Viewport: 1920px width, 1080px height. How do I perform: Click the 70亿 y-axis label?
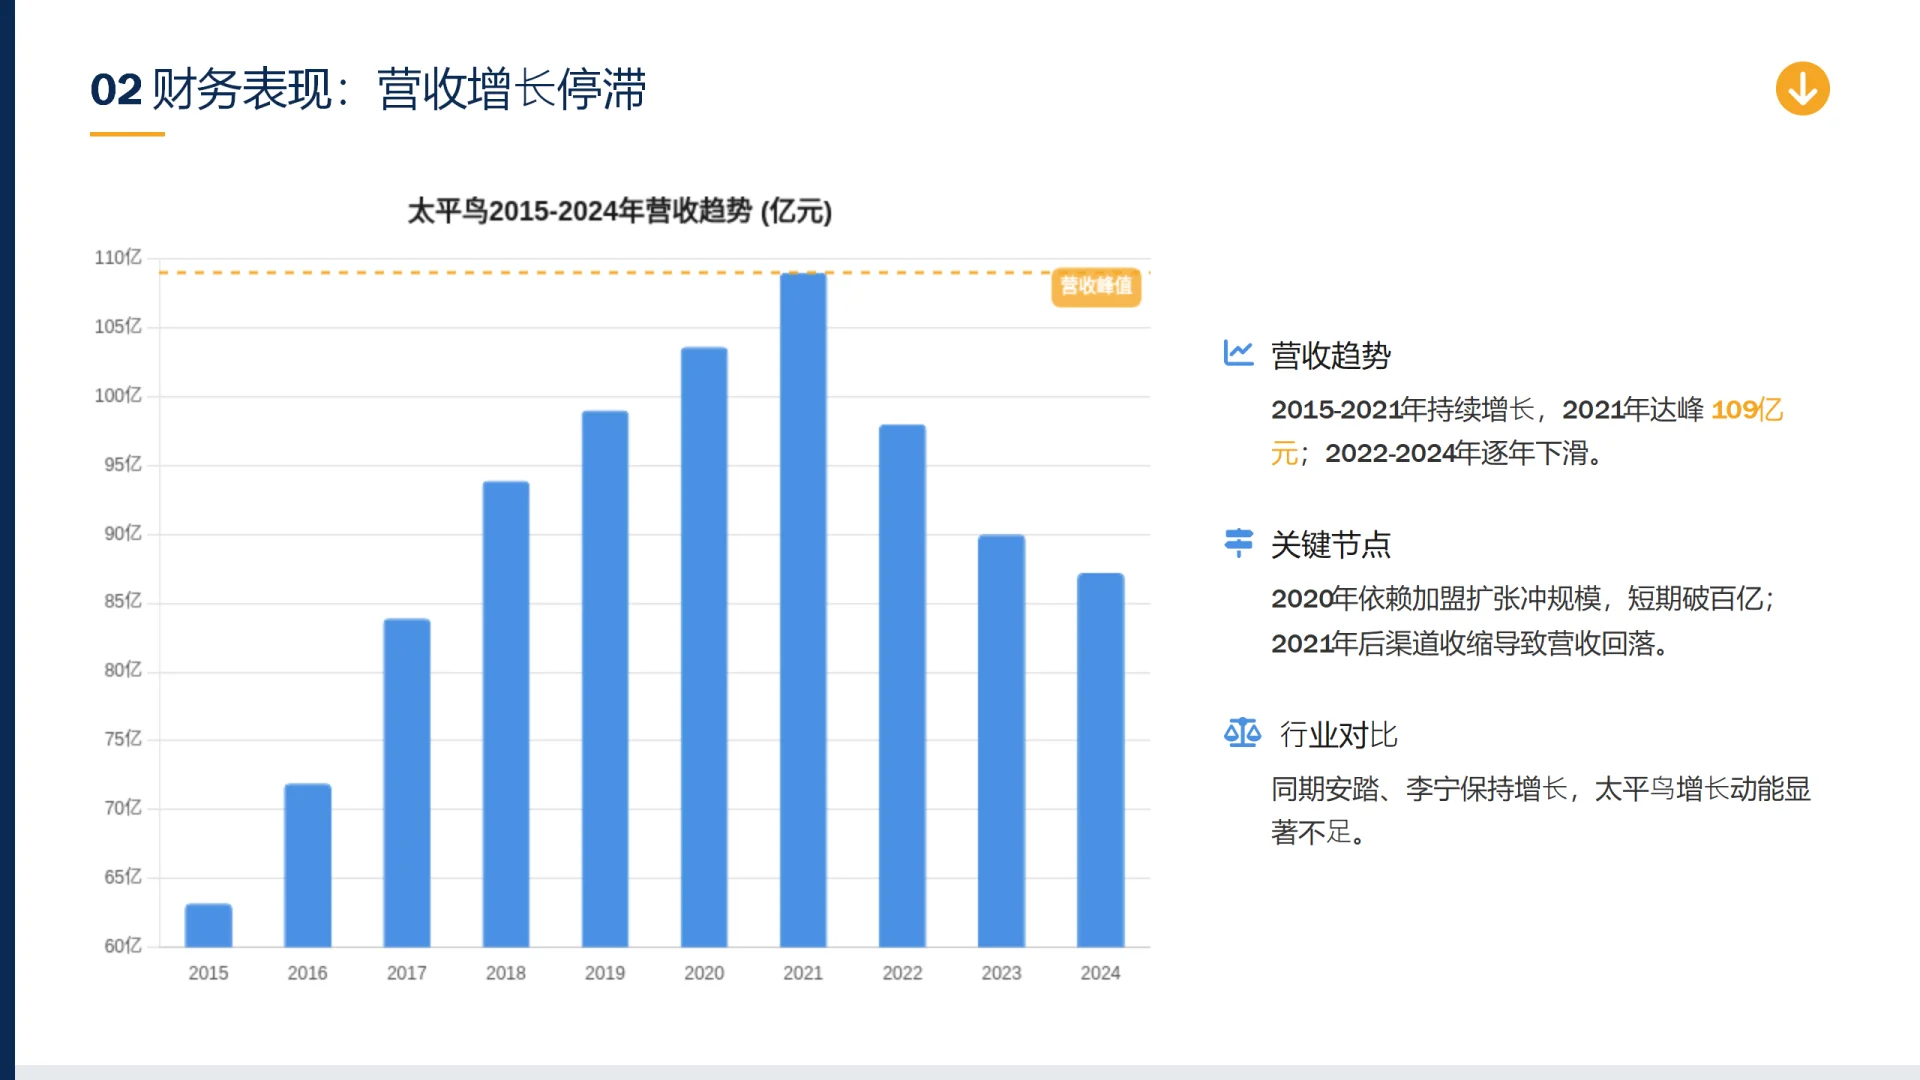pos(123,808)
